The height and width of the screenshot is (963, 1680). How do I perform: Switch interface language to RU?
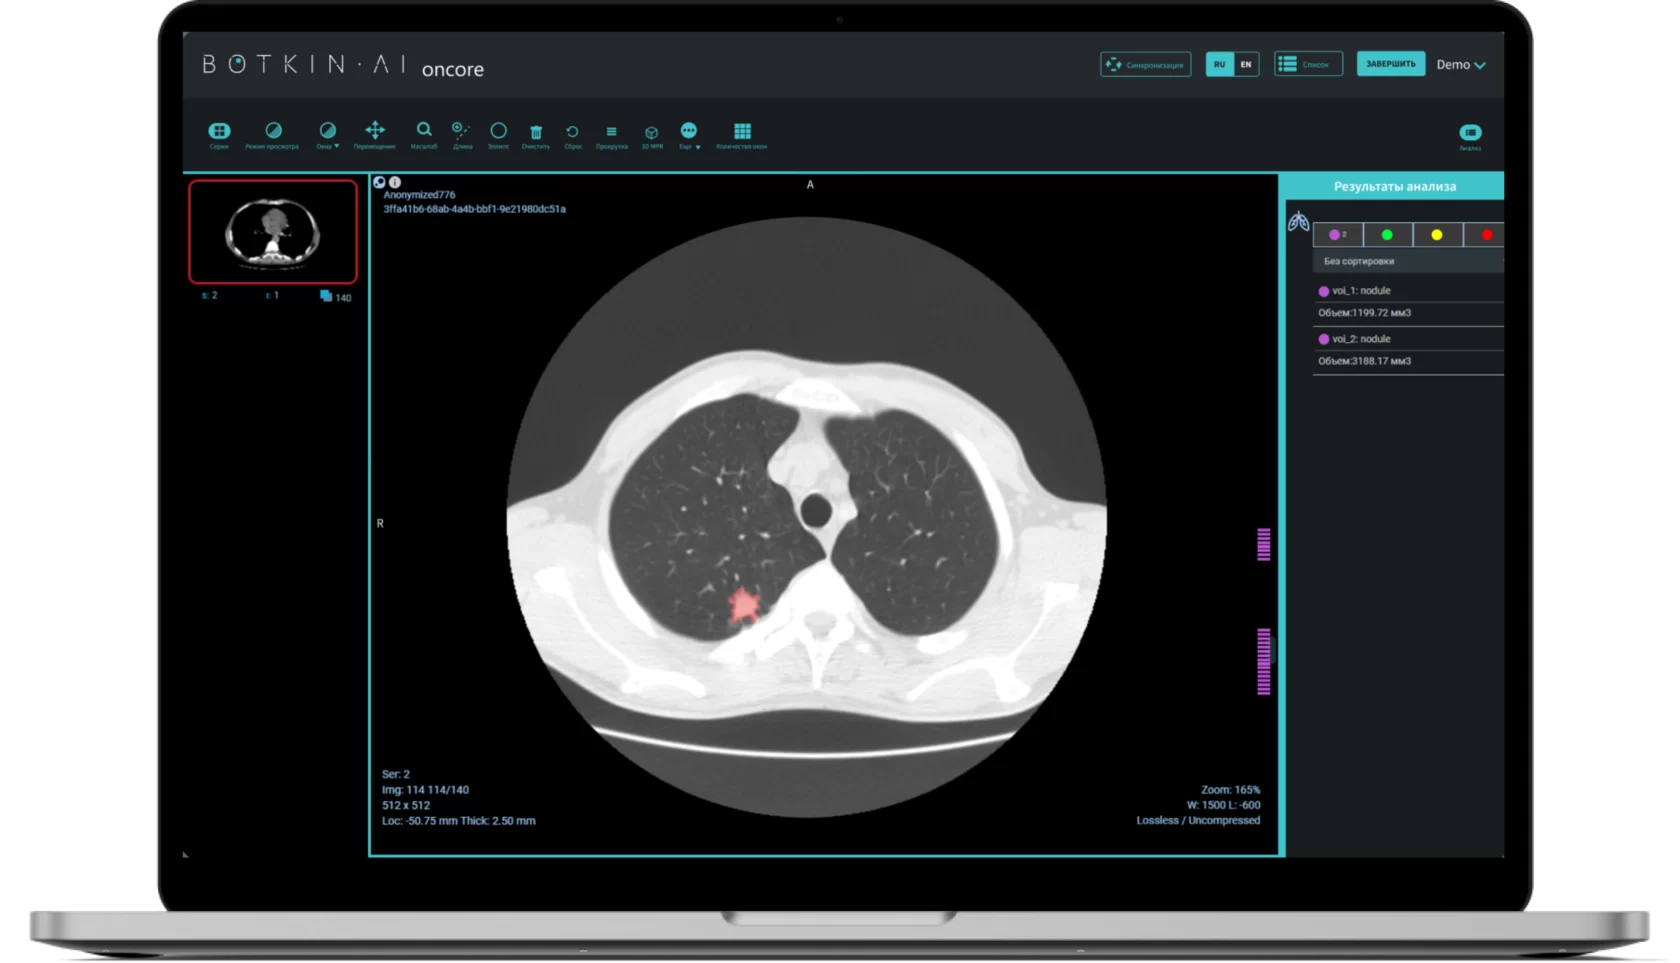click(x=1220, y=64)
